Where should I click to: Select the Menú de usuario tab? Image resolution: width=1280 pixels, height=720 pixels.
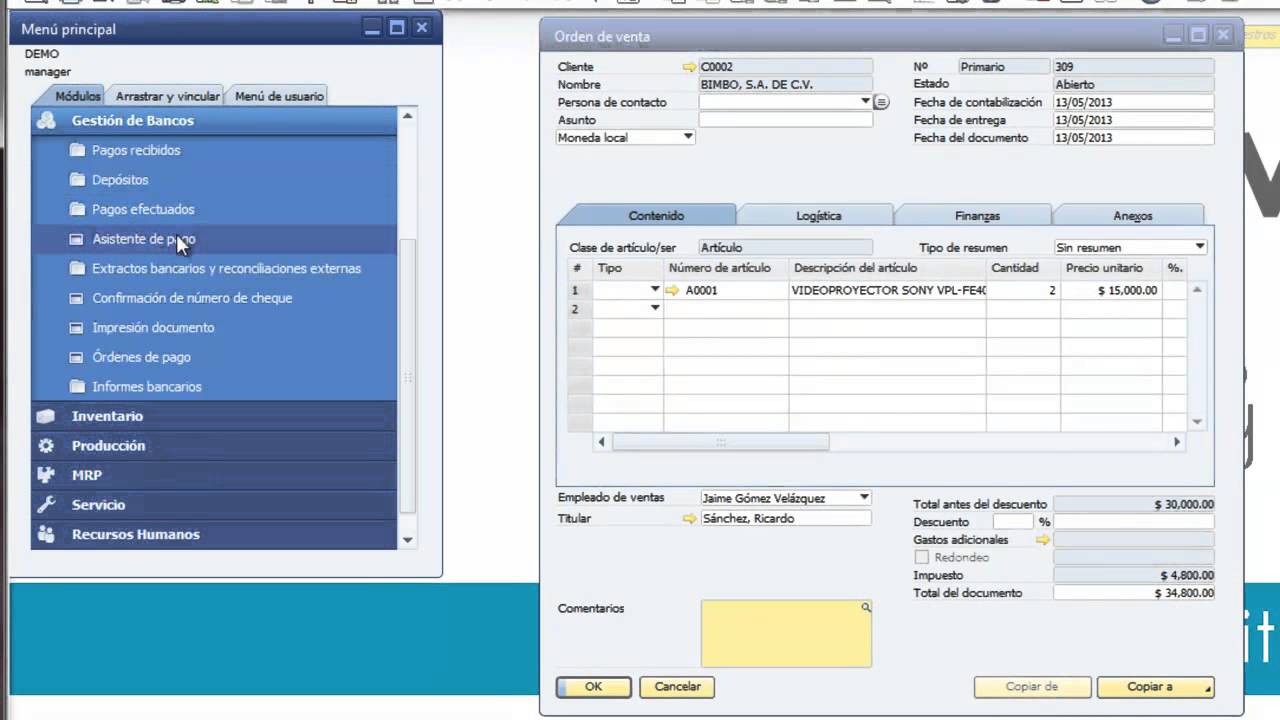(279, 97)
